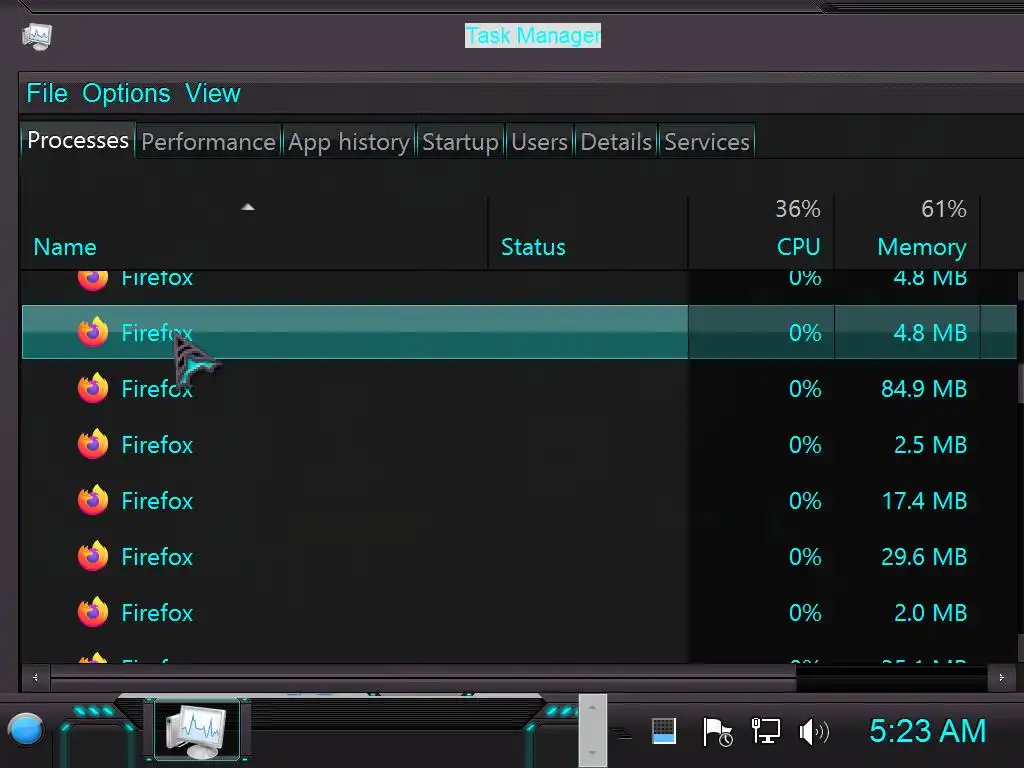Click the tray icon left of Action Center flag
1024x768 pixels.
coord(664,731)
